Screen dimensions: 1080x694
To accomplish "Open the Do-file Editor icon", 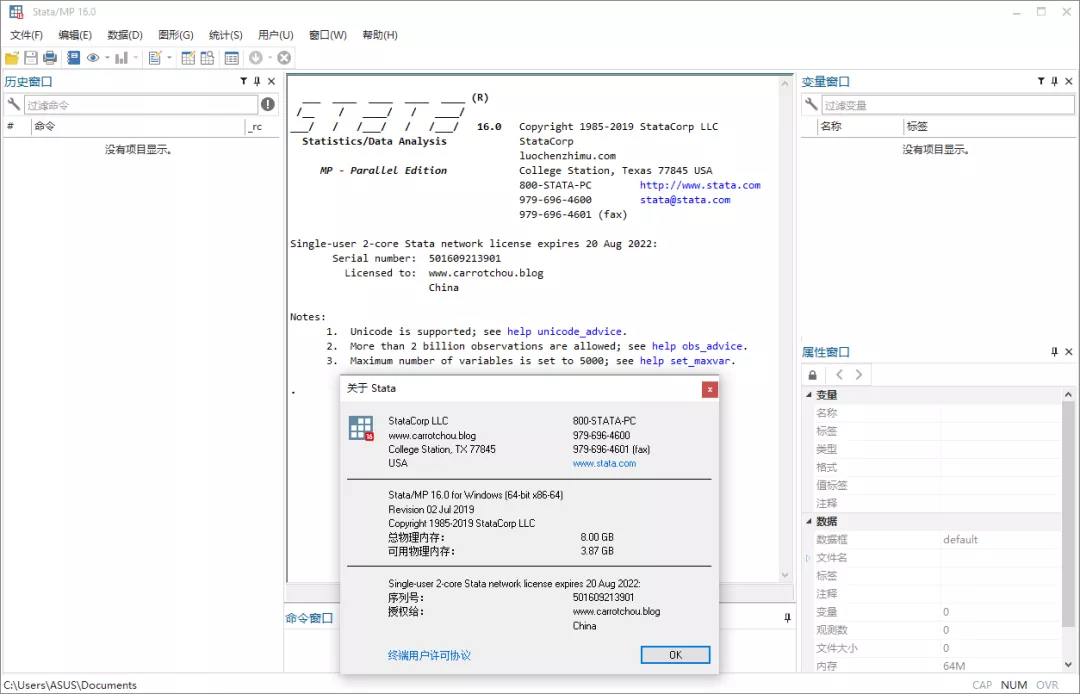I will pos(155,59).
